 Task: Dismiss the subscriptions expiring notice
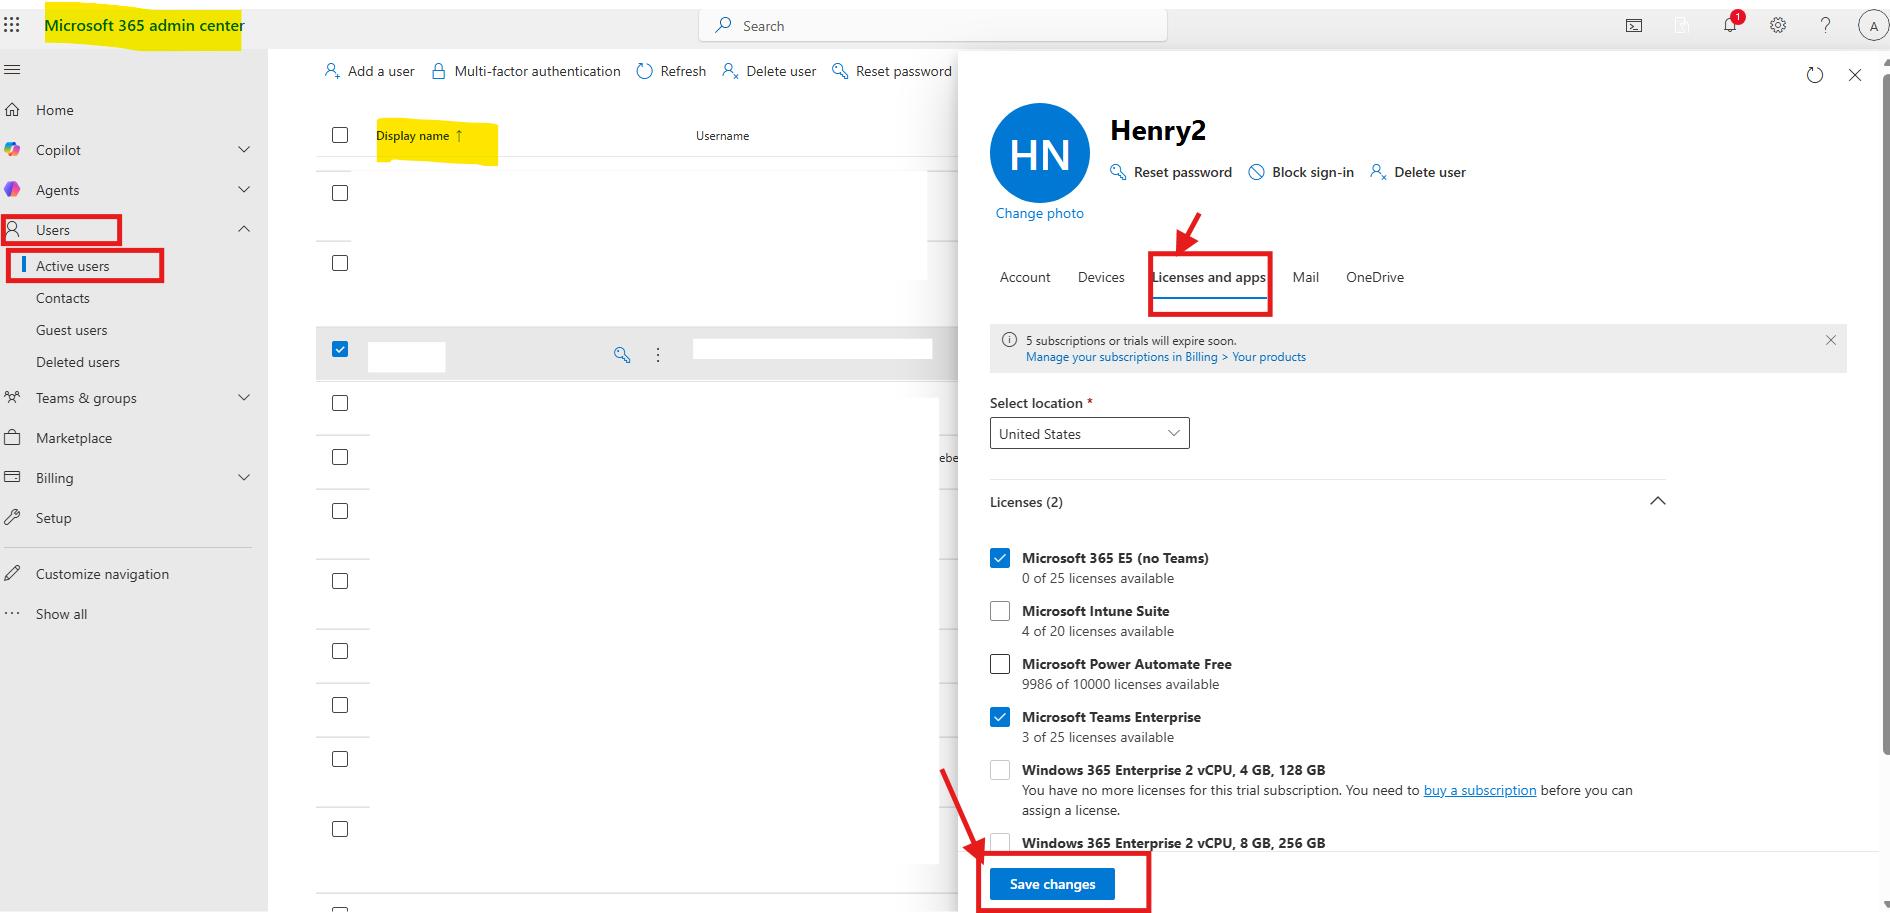coord(1831,340)
